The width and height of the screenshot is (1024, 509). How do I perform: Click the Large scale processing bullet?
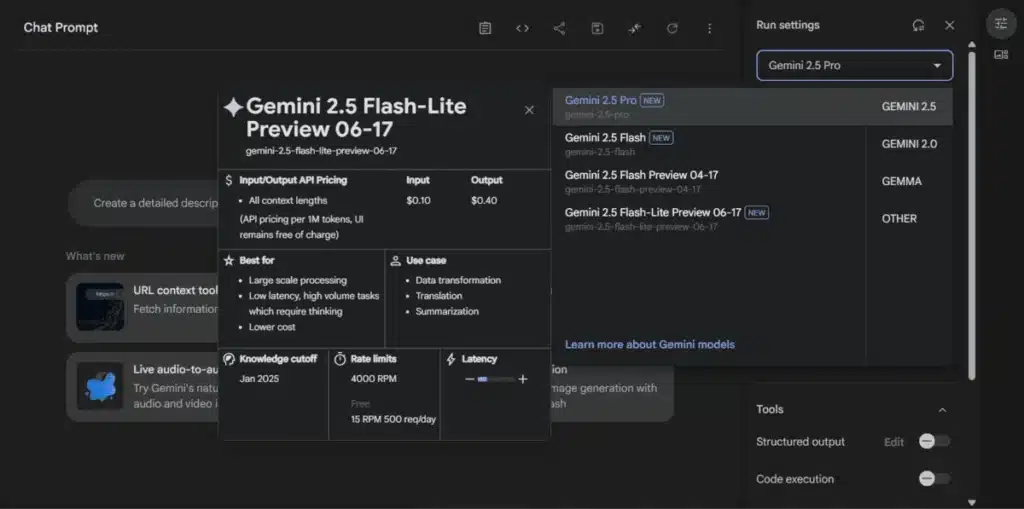(298, 280)
